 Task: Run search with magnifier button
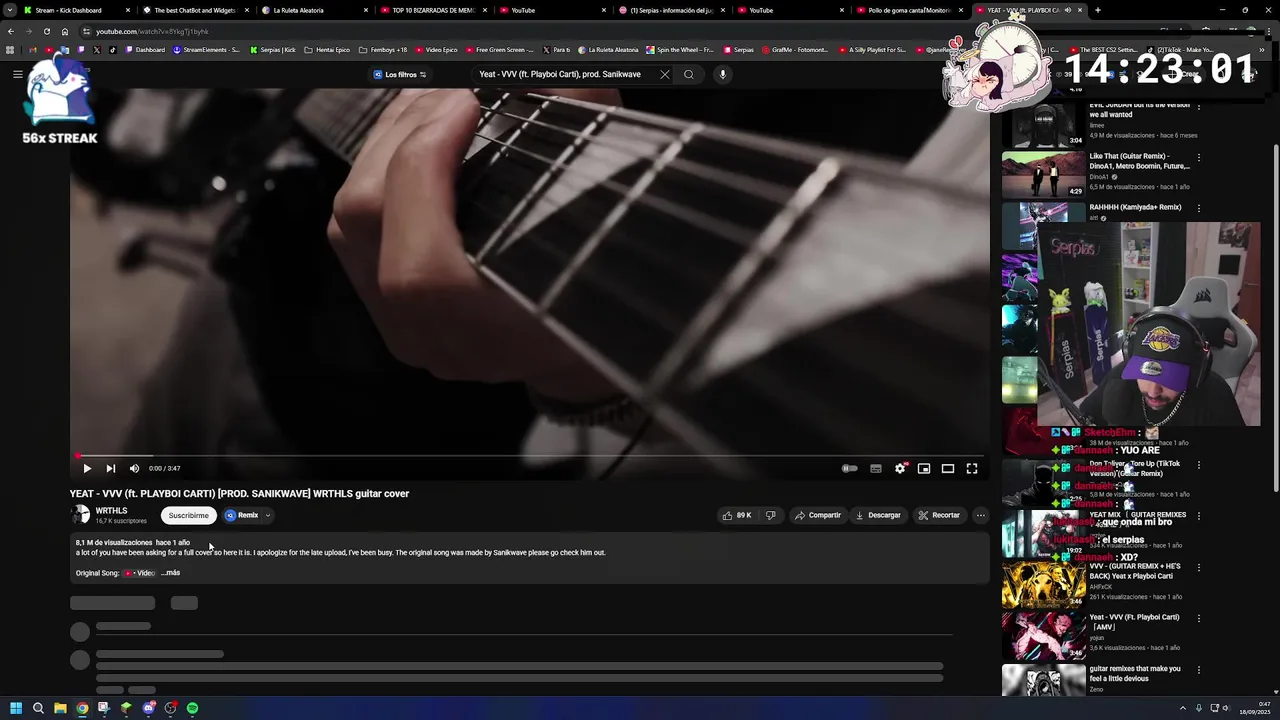(688, 74)
